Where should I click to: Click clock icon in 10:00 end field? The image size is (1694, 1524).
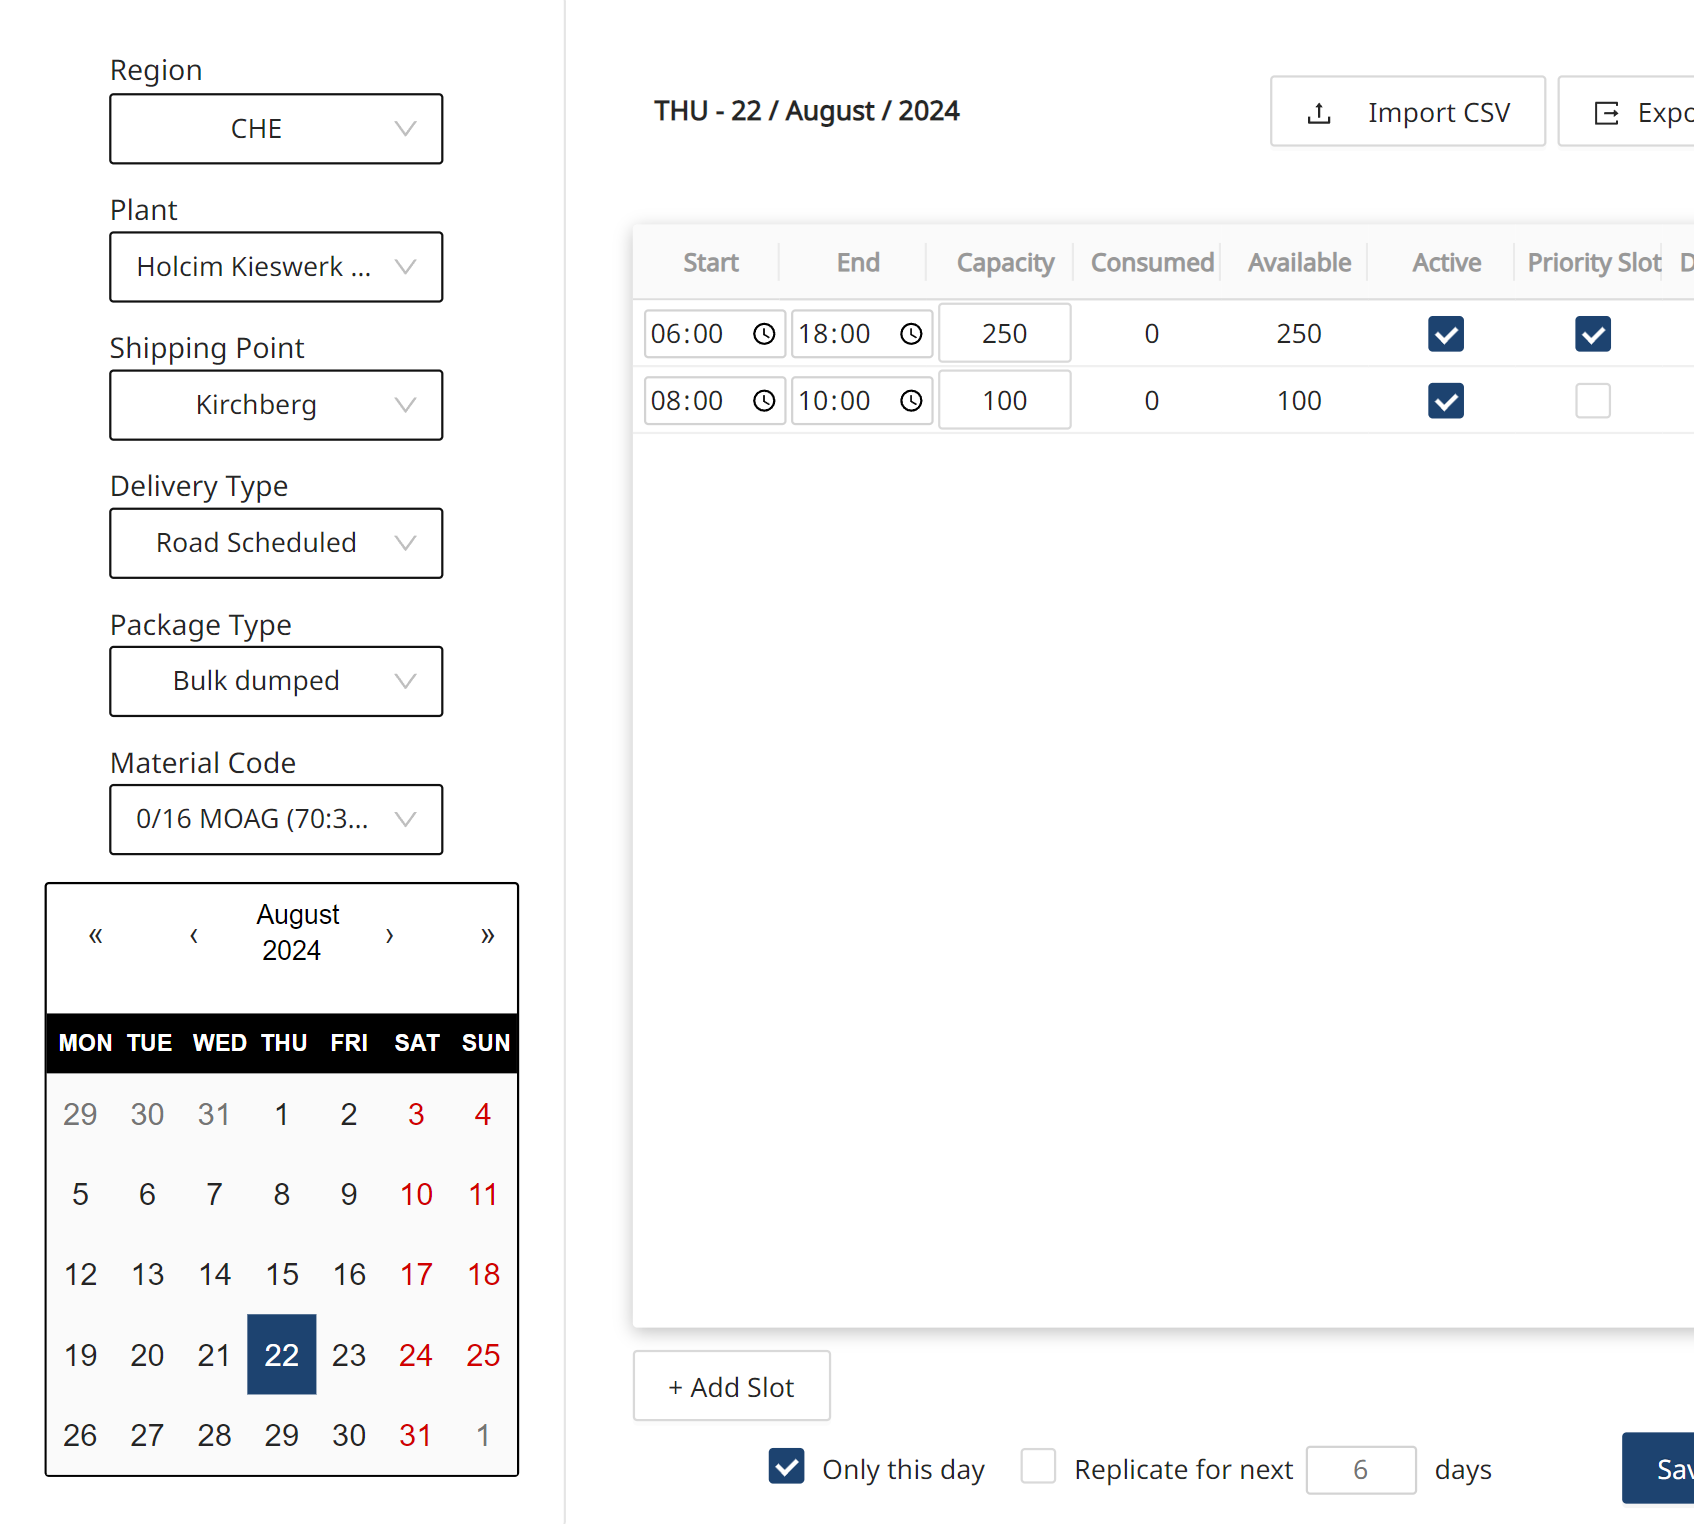click(x=911, y=401)
